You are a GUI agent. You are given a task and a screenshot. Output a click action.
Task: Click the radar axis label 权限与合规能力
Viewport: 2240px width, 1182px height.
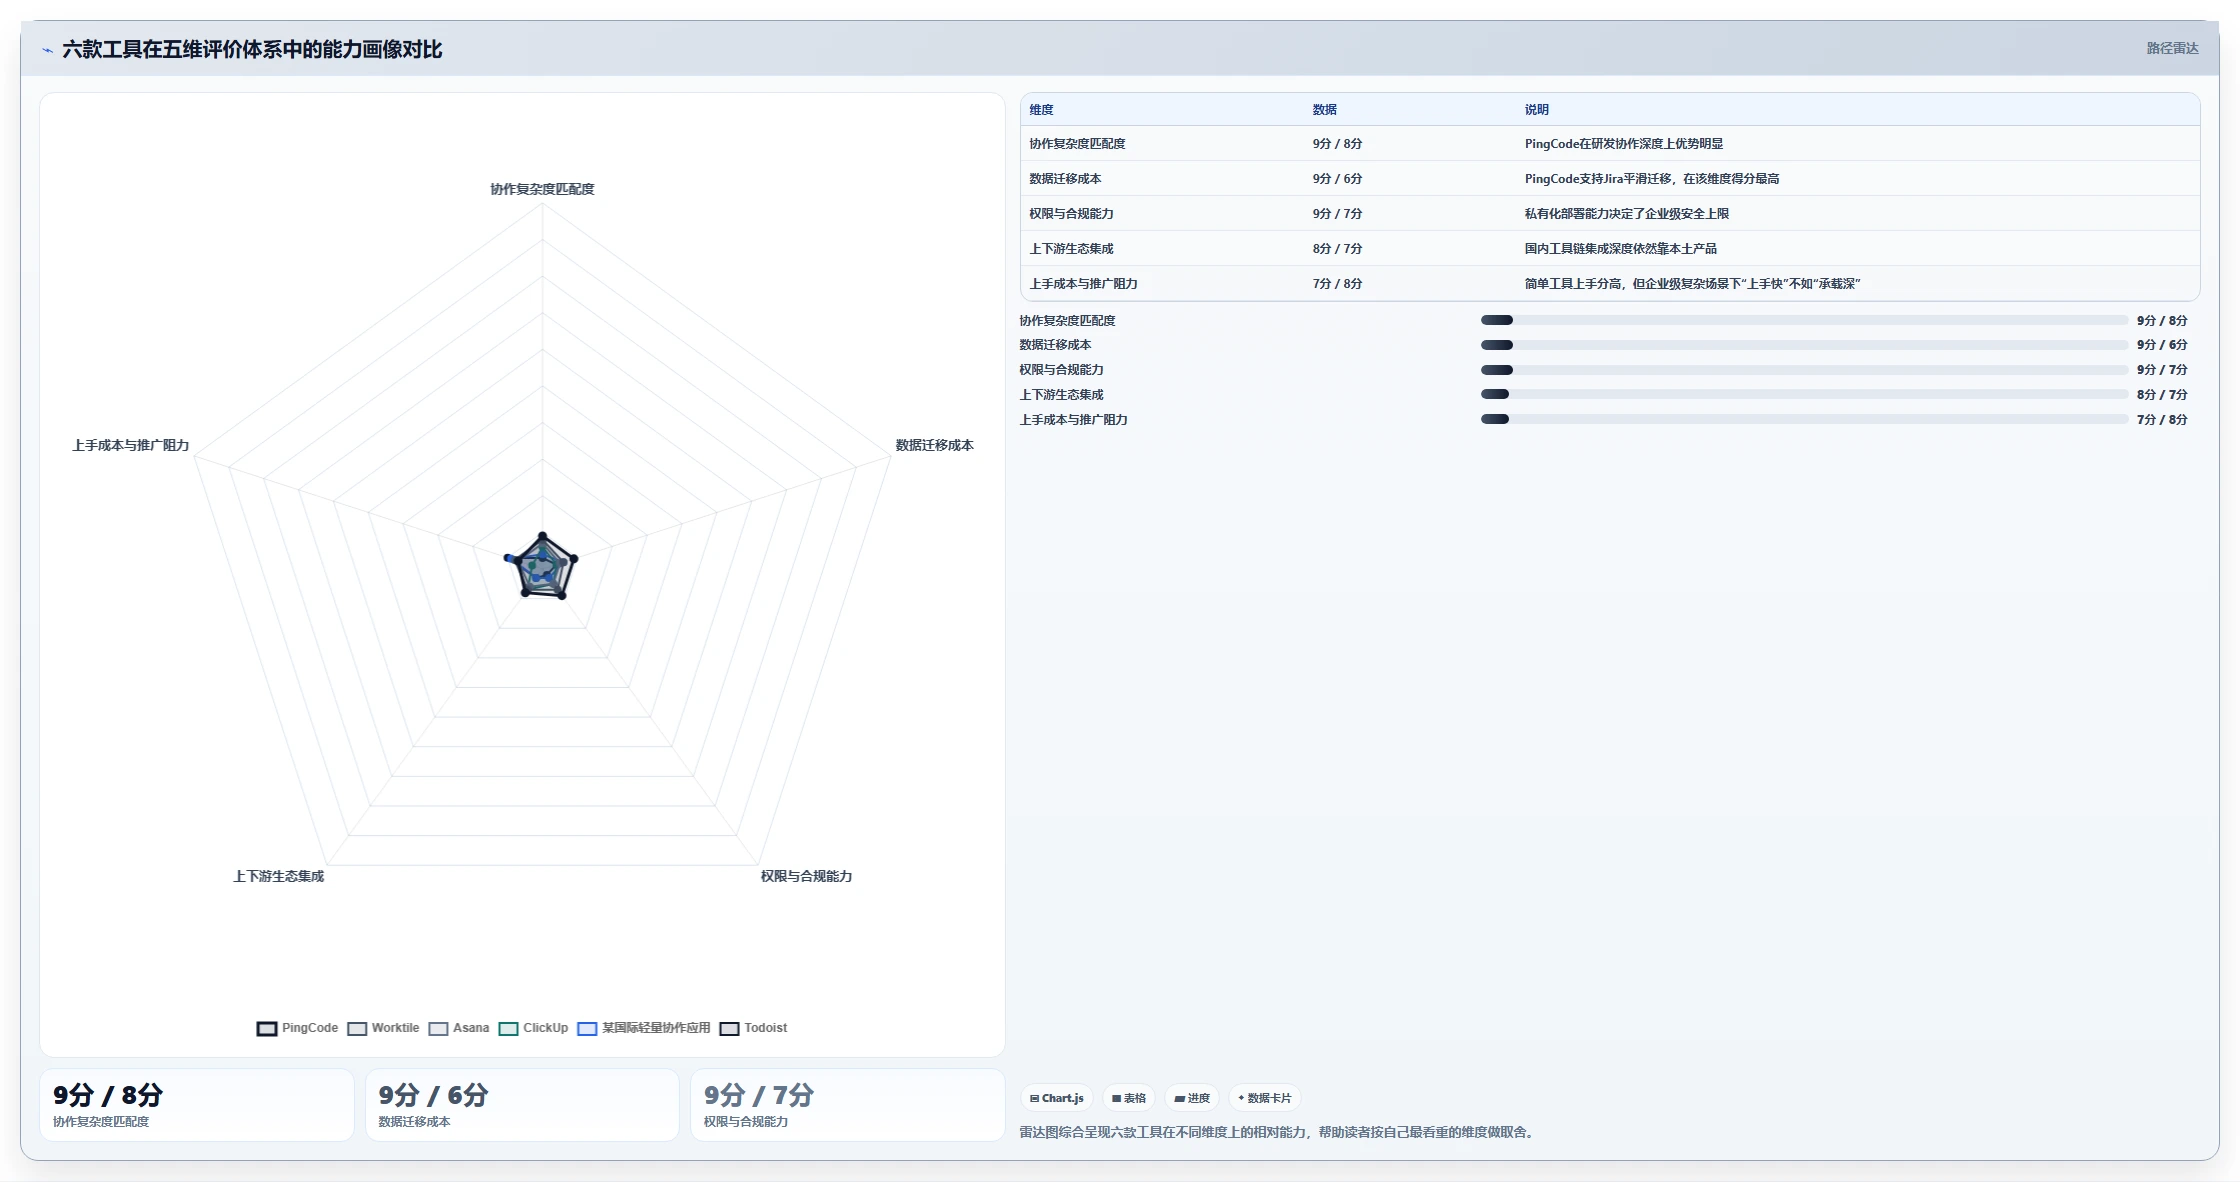806,876
